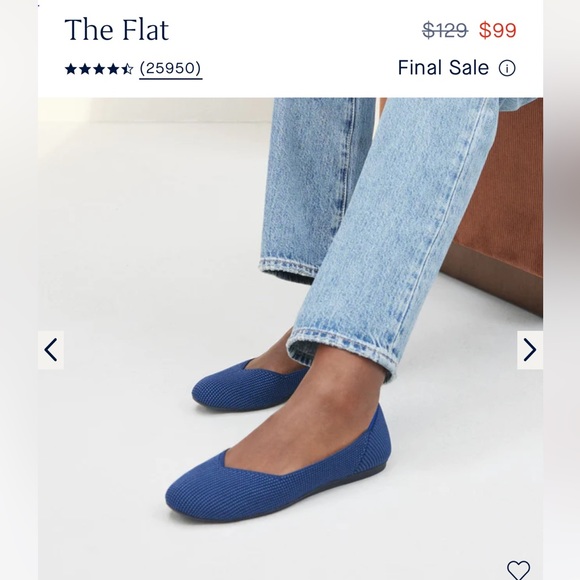Click the third rating star

[x=99, y=69]
